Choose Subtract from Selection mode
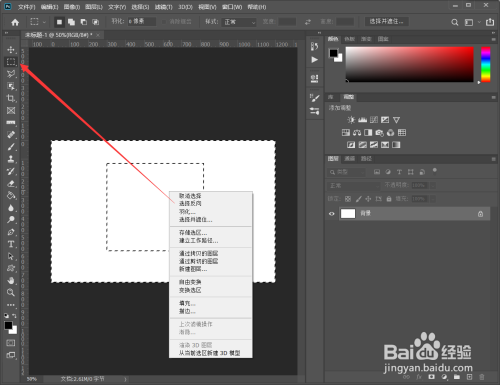This screenshot has height=385, width=500. [x=84, y=22]
